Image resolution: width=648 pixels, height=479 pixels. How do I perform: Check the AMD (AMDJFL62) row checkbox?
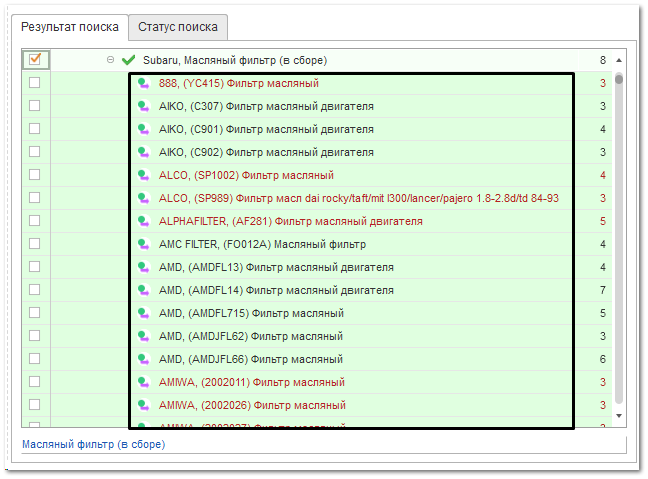[35, 336]
